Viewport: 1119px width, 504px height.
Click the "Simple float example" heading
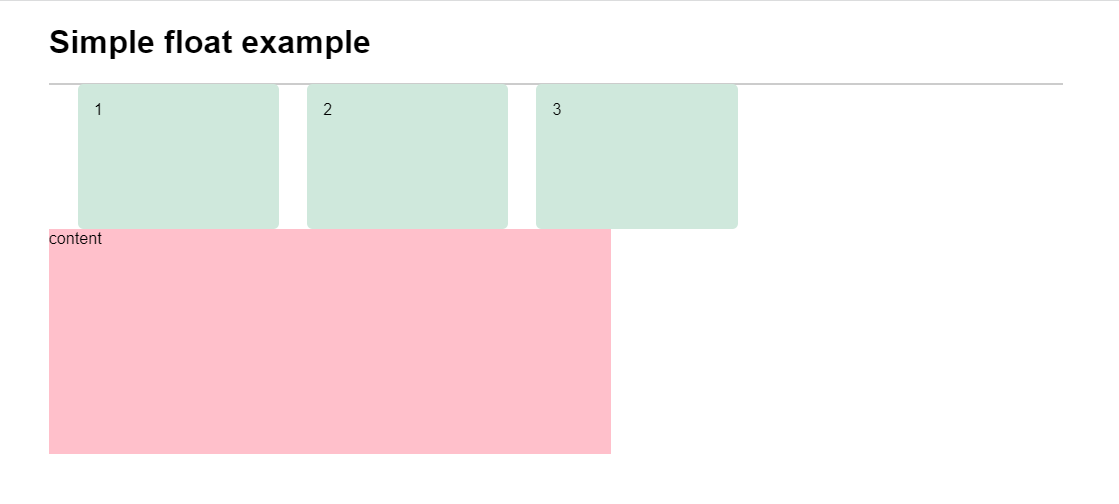tap(209, 43)
